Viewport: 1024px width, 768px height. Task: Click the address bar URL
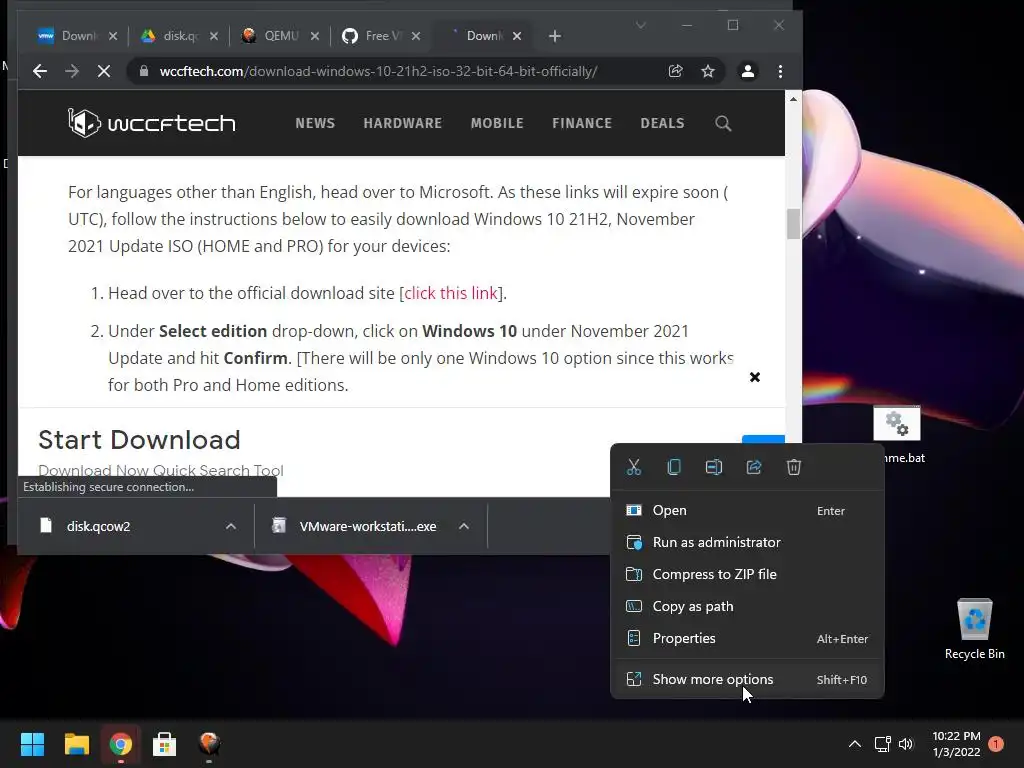[378, 71]
